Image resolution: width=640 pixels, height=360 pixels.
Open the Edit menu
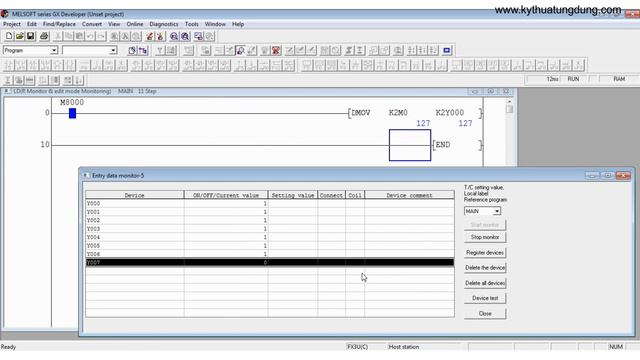click(32, 24)
